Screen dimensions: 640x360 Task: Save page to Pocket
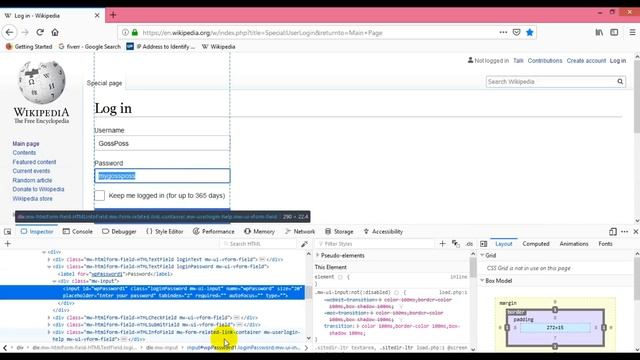[x=516, y=32]
